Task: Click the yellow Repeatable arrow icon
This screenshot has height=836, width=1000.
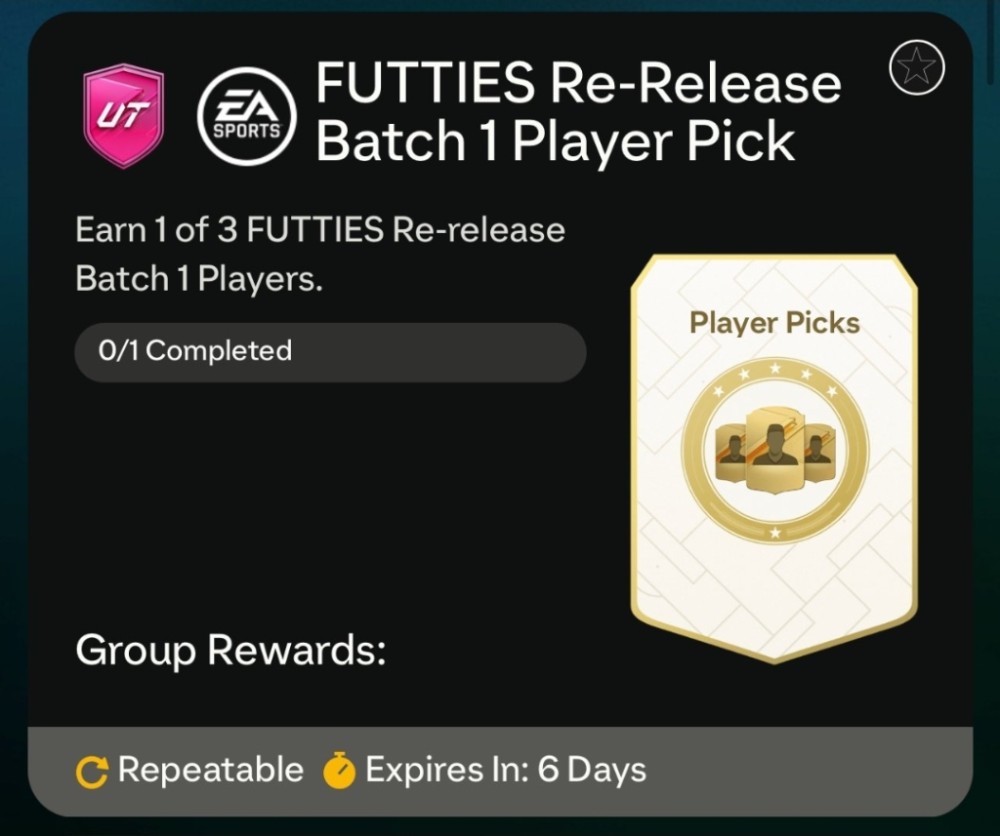Action: click(92, 771)
